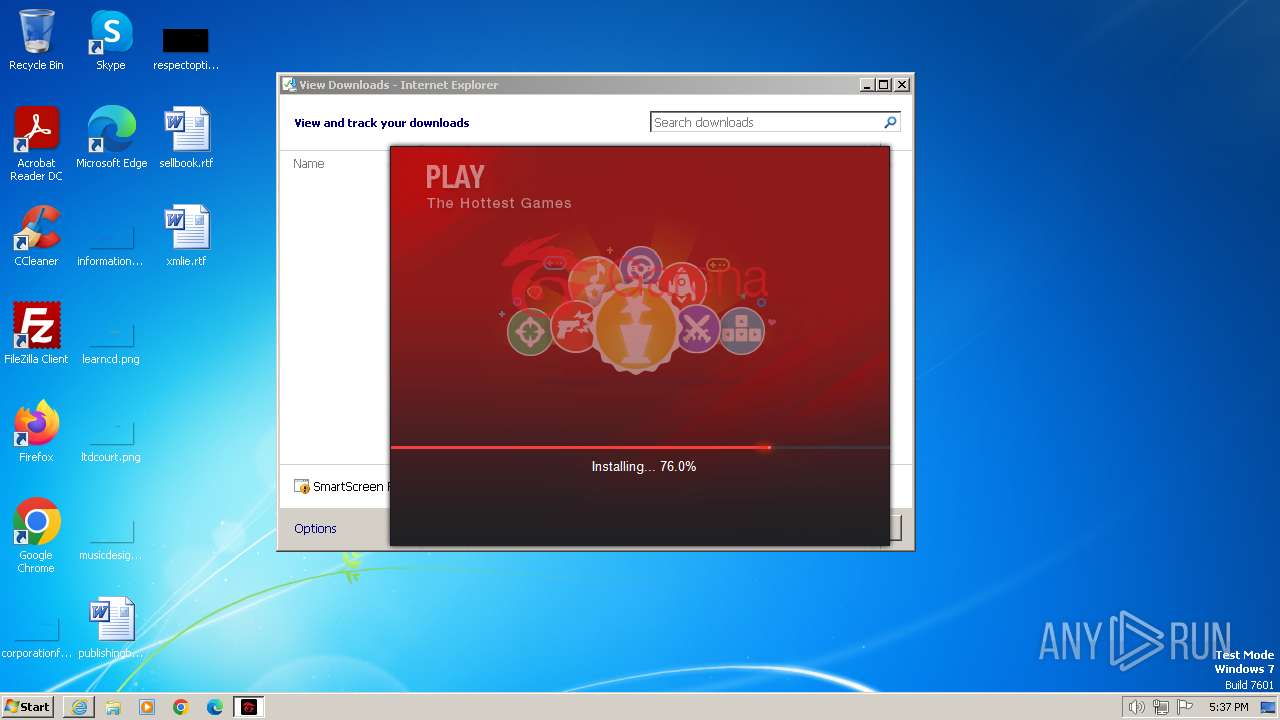This screenshot has height=720, width=1280.
Task: Launch the FileZilla Client shortcut
Action: click(36, 333)
